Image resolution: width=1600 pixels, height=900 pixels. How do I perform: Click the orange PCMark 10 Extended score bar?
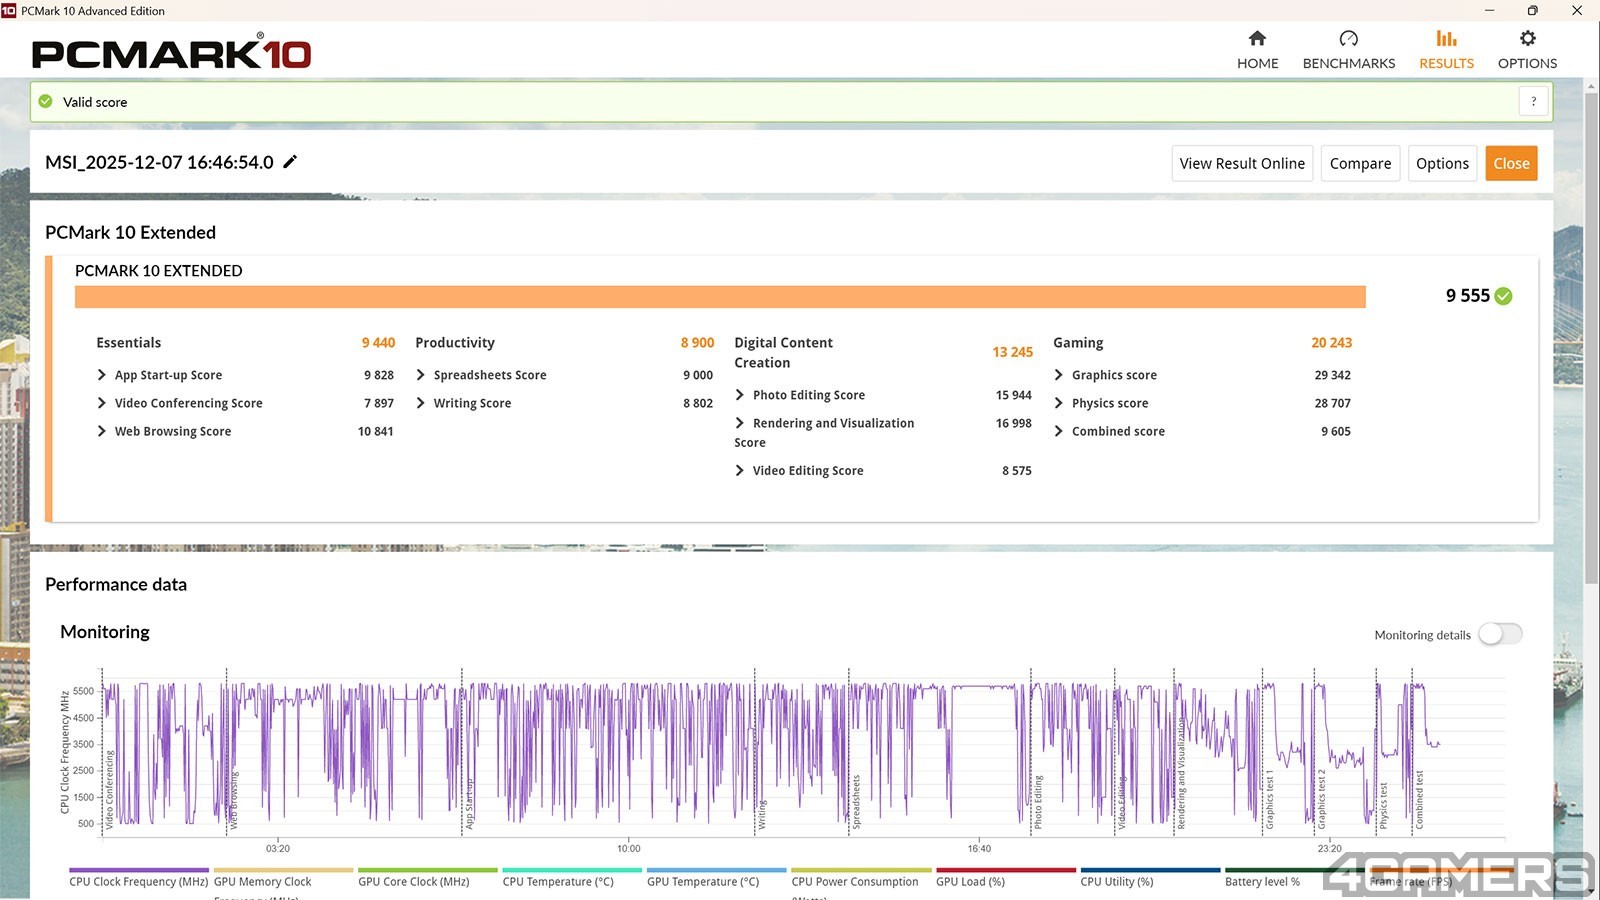720,297
